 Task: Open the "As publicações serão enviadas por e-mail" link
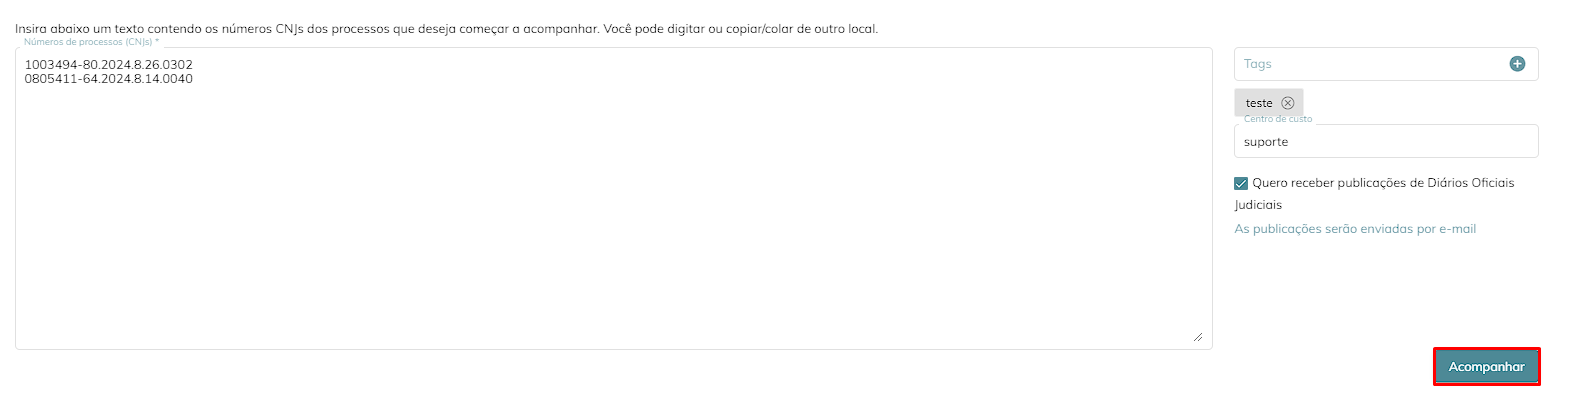(1355, 229)
